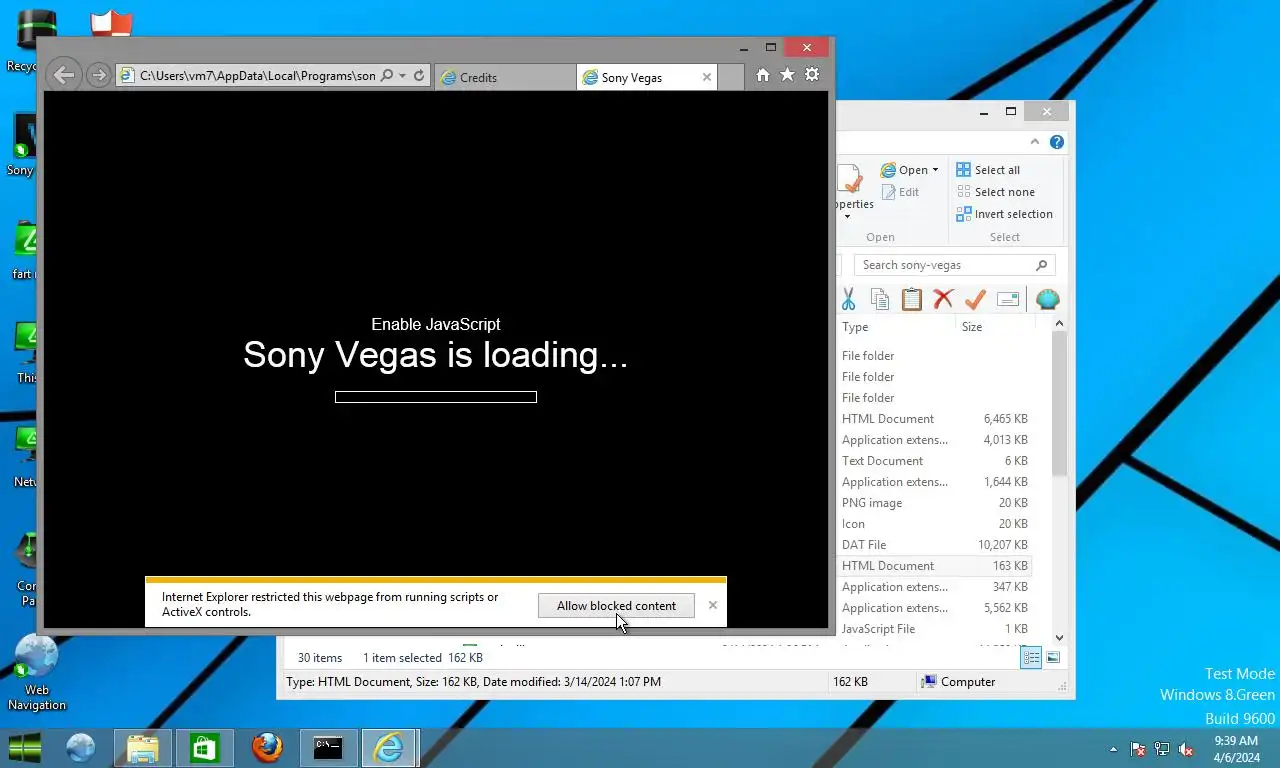Image resolution: width=1280 pixels, height=768 pixels.
Task: Click the address bar path field
Action: pos(257,76)
